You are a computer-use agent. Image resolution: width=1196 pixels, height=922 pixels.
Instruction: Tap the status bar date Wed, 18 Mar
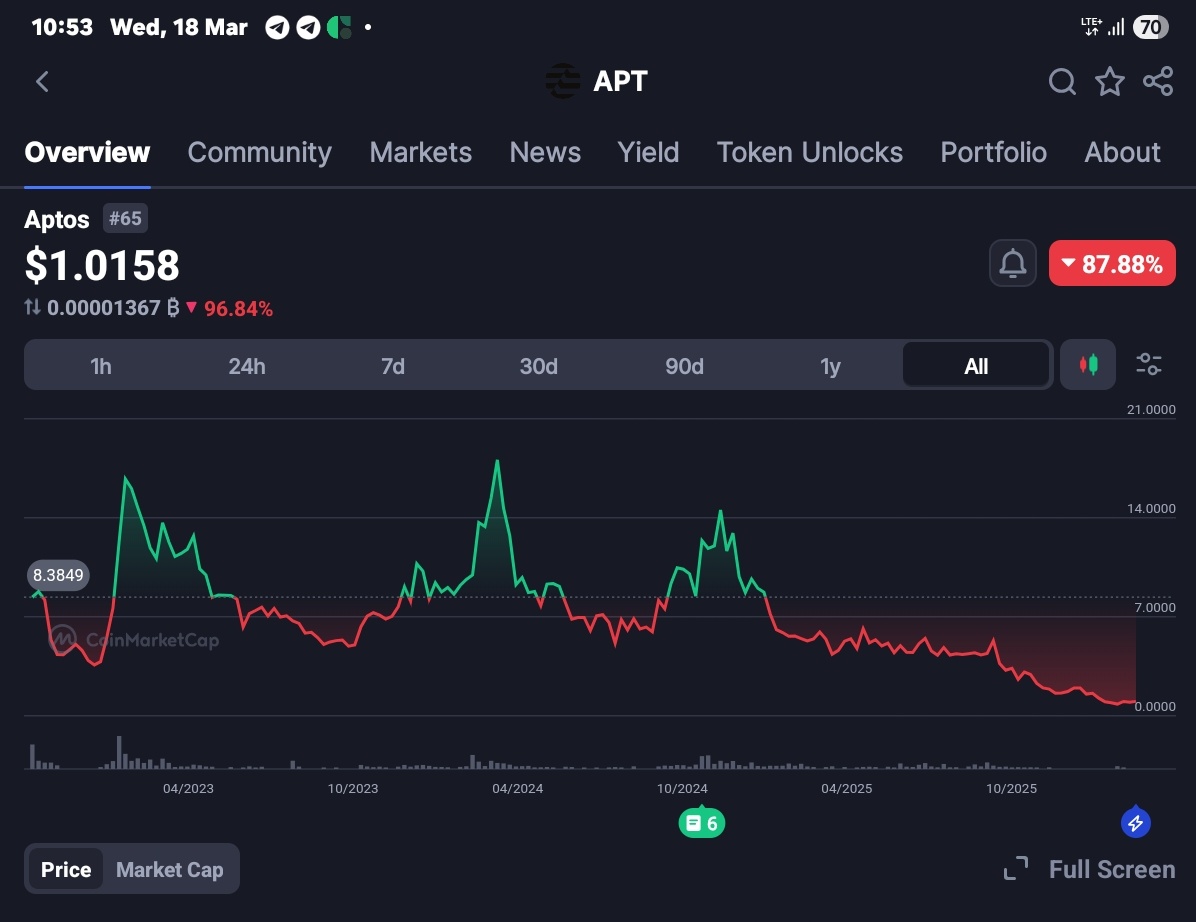coord(178,27)
